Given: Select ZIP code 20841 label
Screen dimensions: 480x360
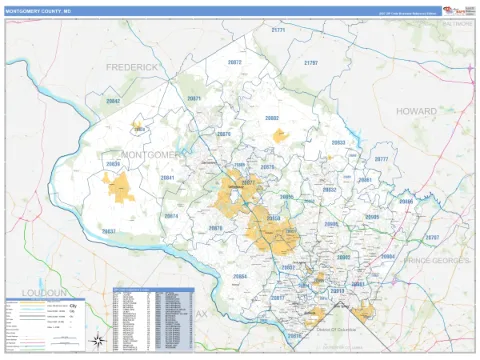Looking at the screenshot, I should tap(167, 178).
